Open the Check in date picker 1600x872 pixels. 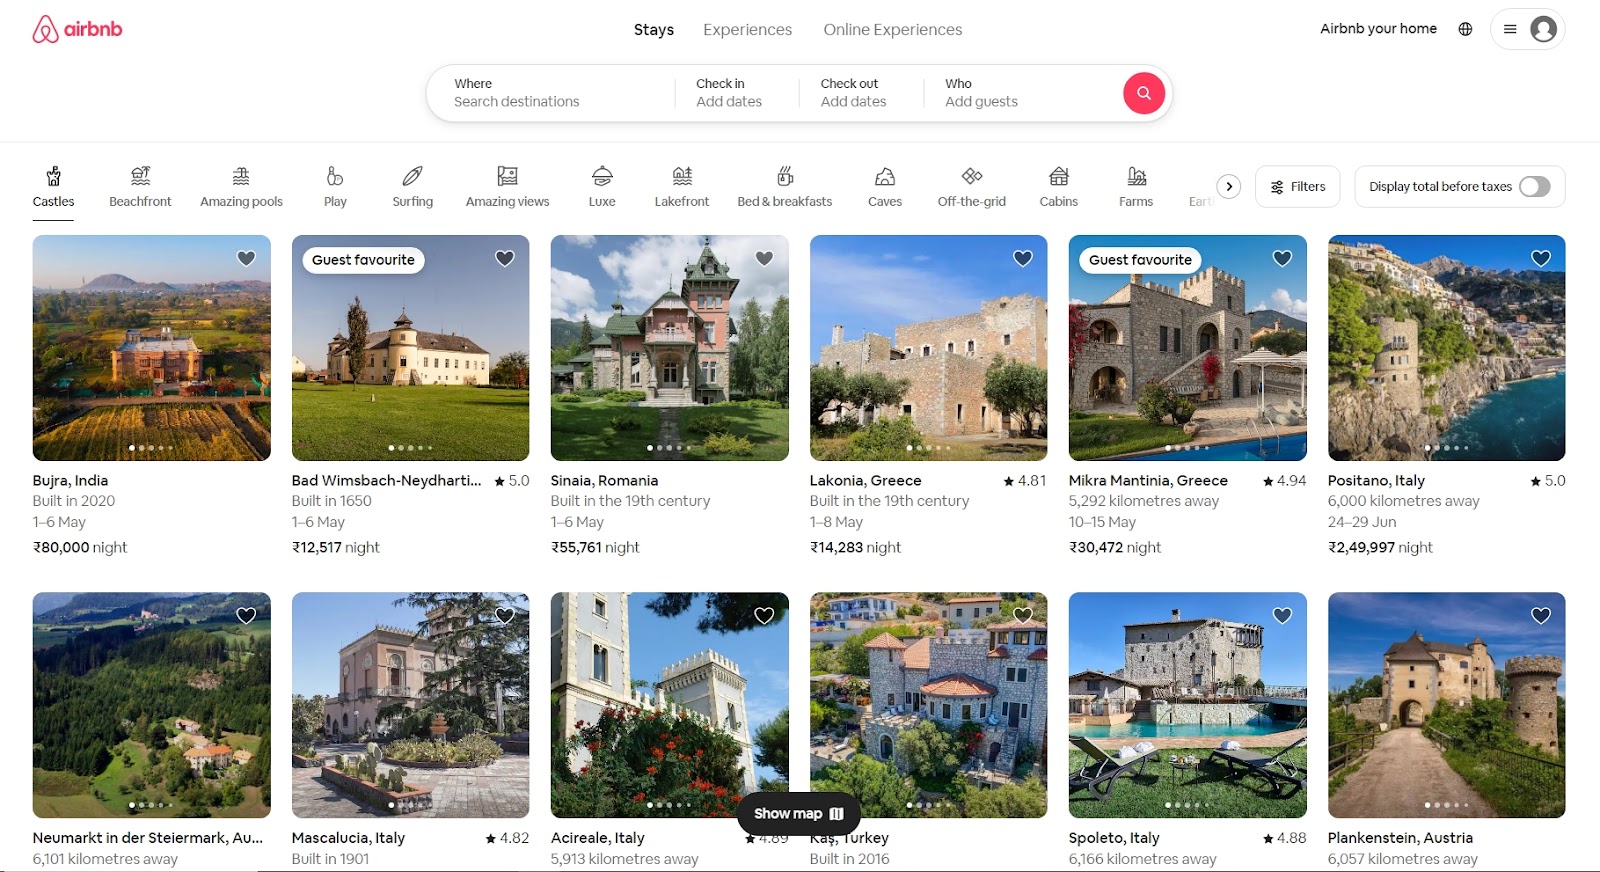[x=737, y=93]
